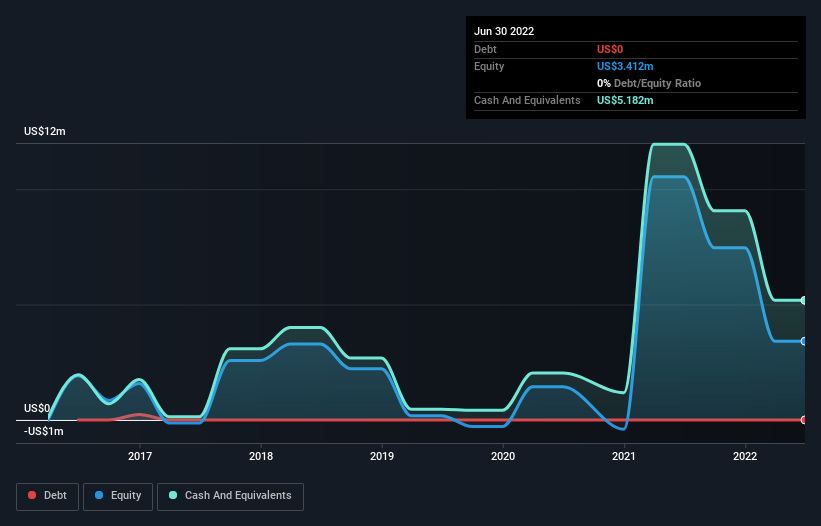Viewport: 821px width, 526px height.
Task: Click the 2018 x-axis label
Action: pos(261,456)
